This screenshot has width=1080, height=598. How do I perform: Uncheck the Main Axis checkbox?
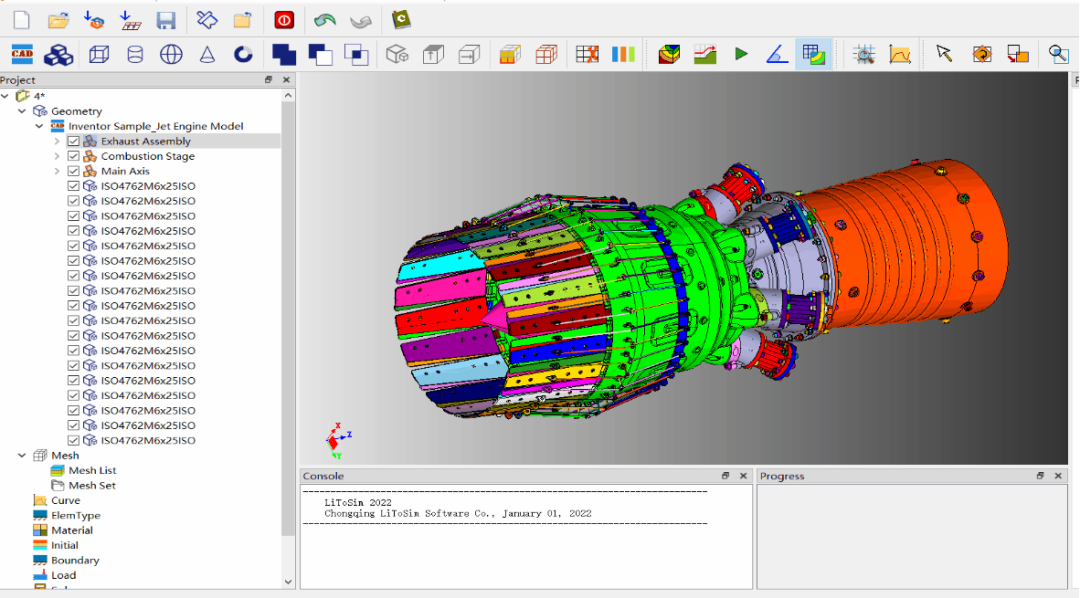74,171
